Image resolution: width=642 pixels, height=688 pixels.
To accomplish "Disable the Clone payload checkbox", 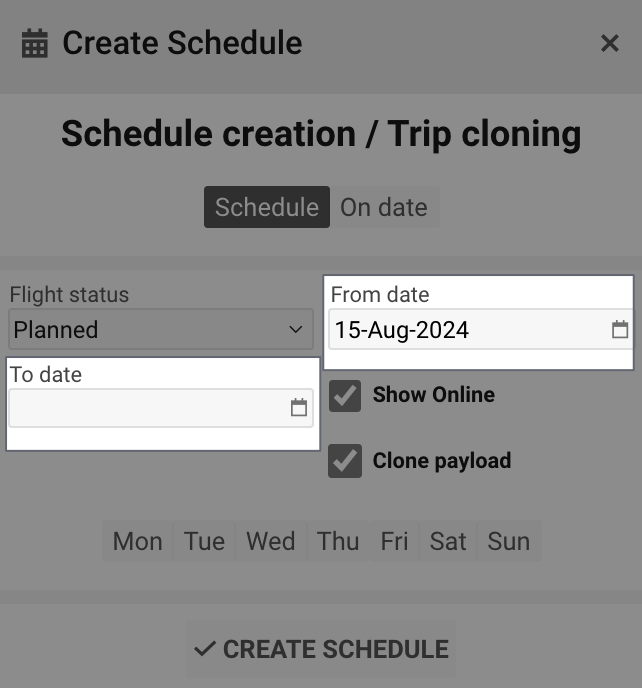I will (x=345, y=461).
